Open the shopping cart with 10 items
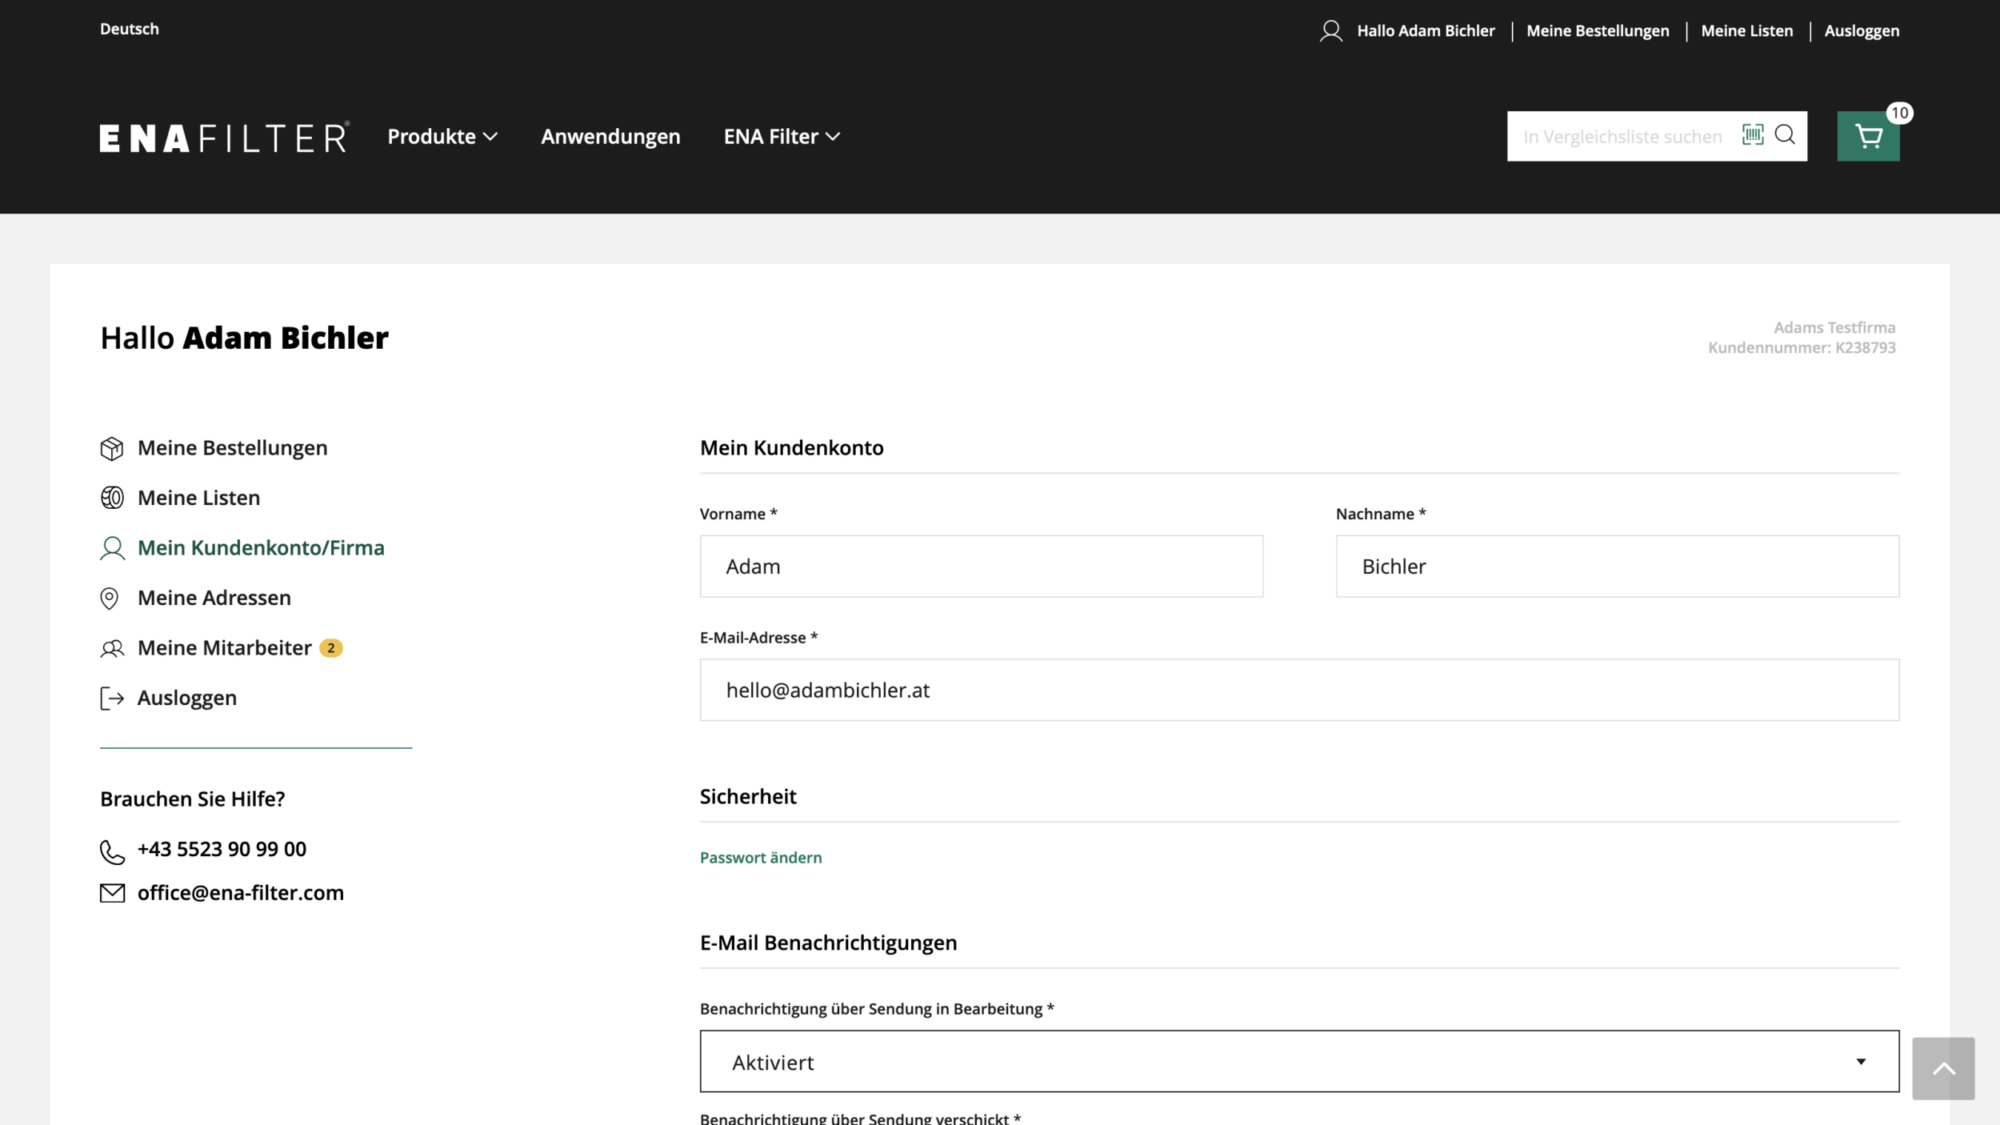This screenshot has height=1125, width=2000. [x=1868, y=135]
